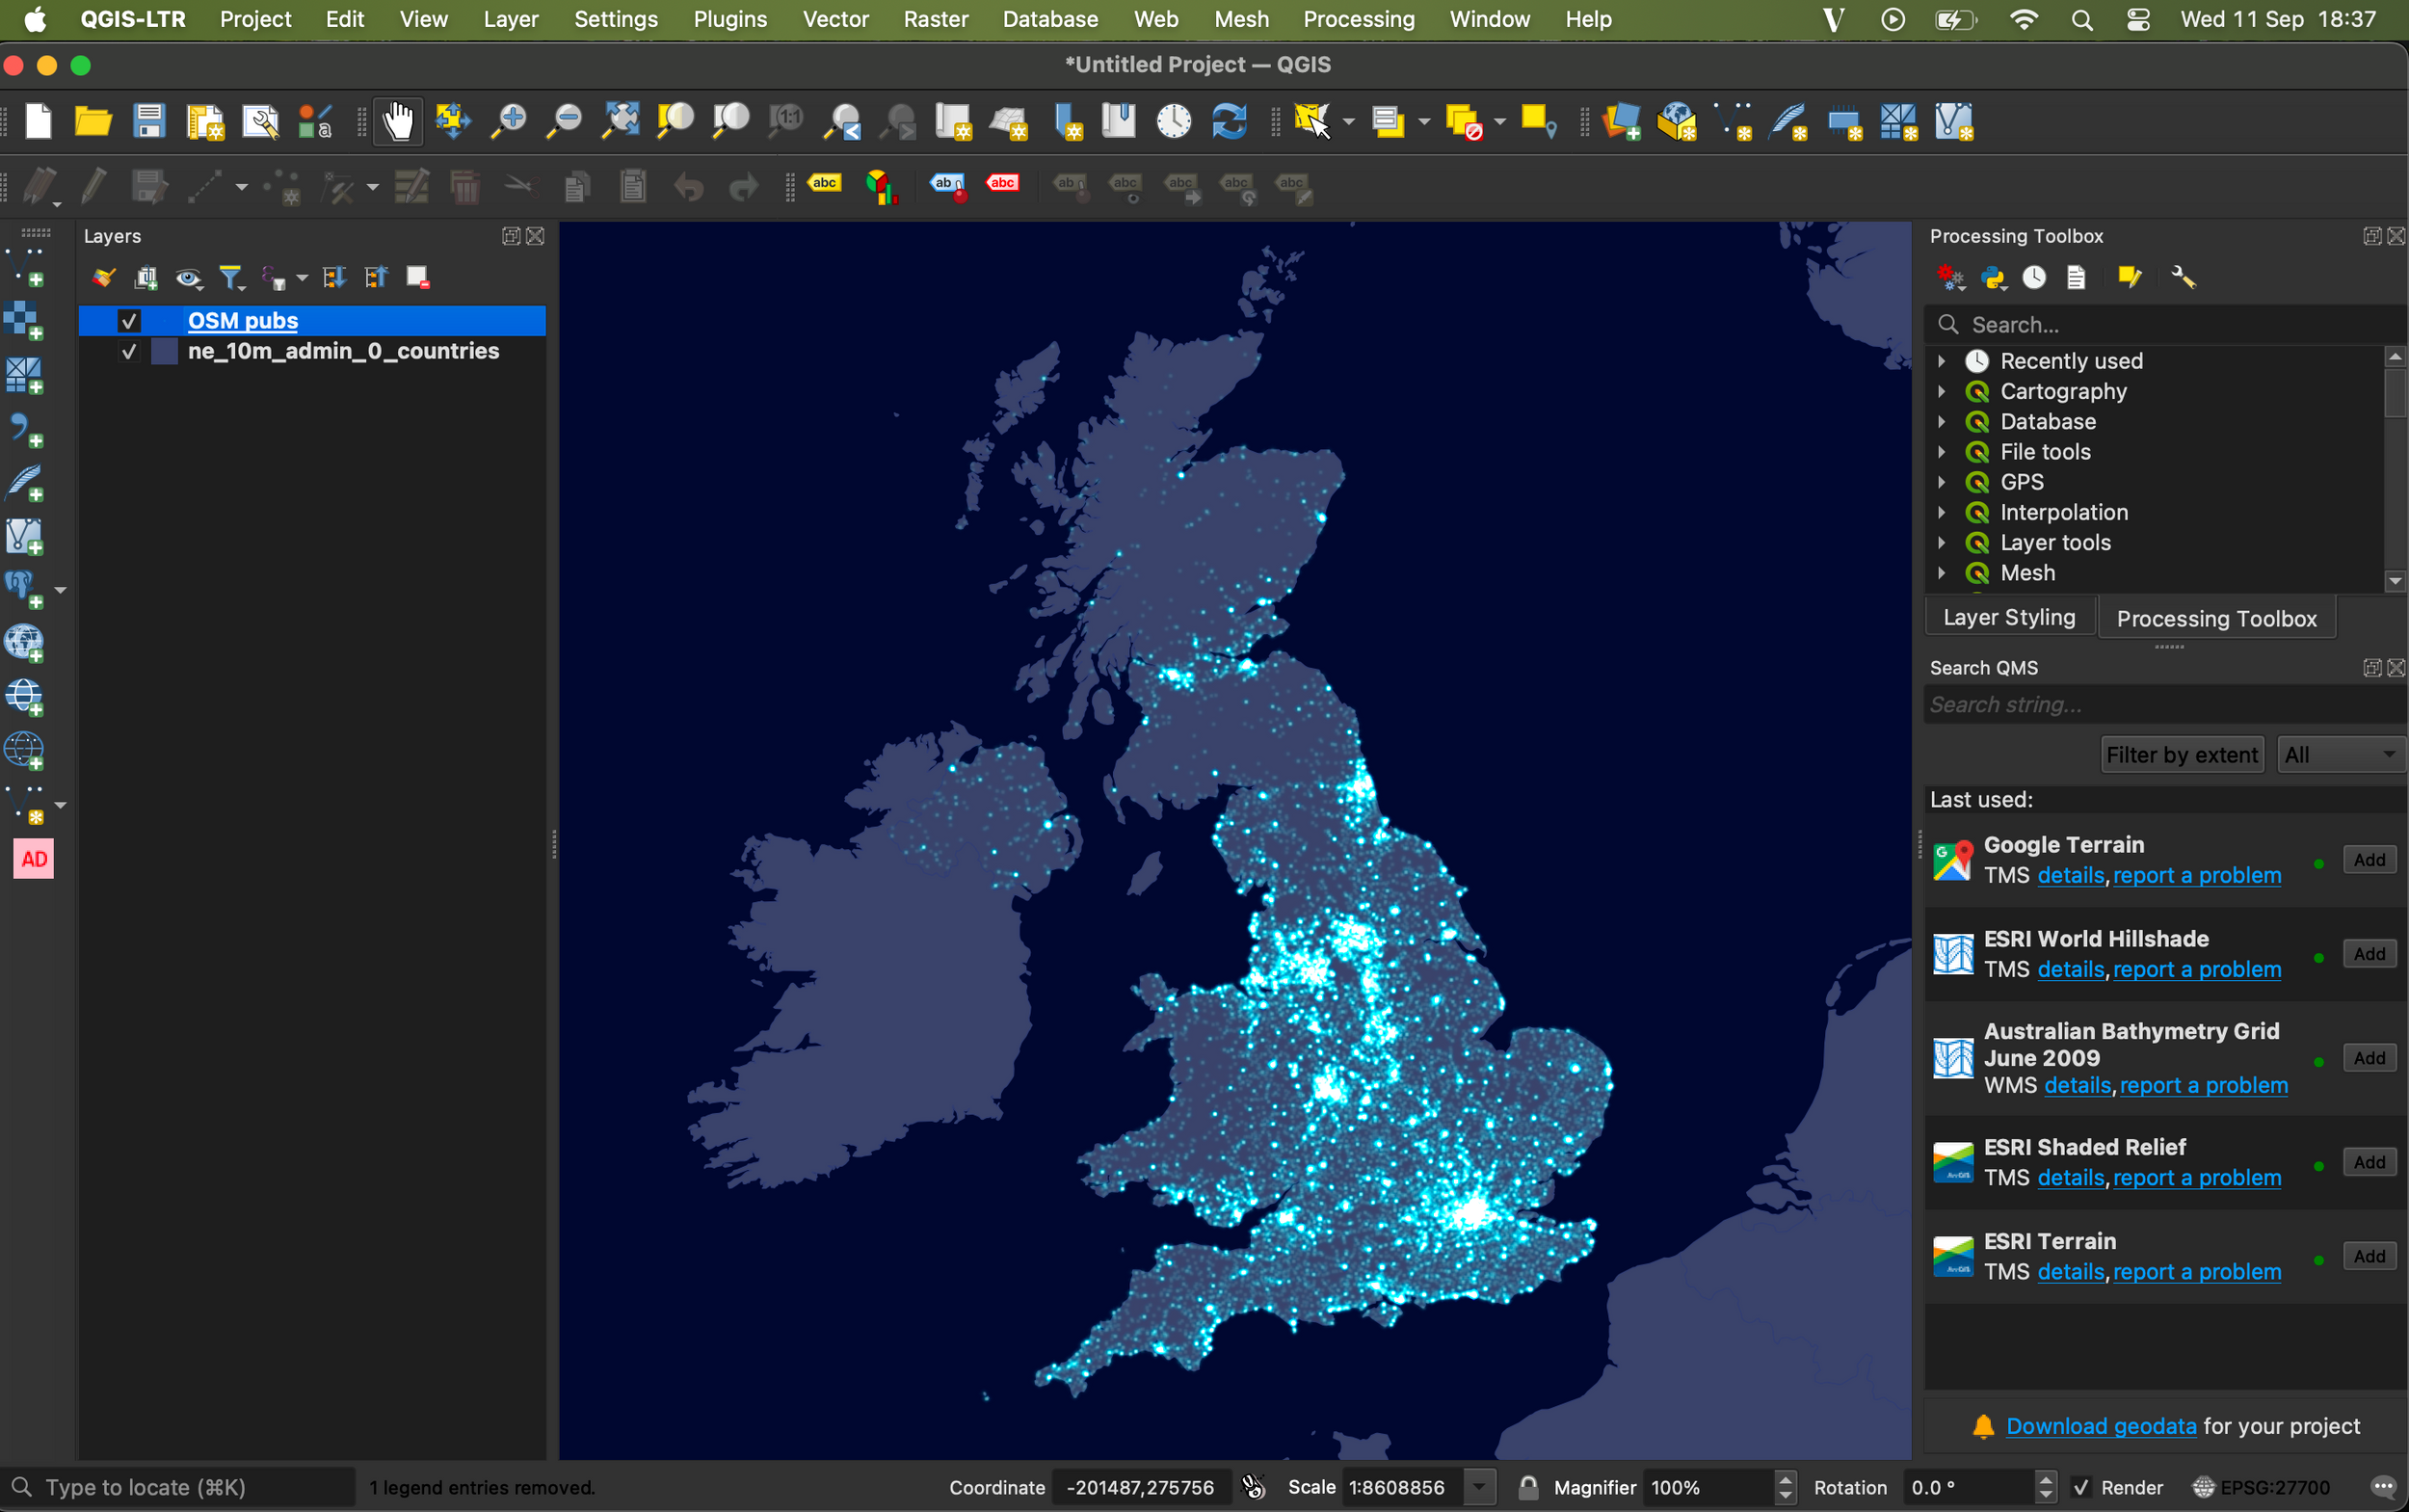Filter legend by expression in Layers panel
Screen dimensions: 2409x1512
point(277,277)
